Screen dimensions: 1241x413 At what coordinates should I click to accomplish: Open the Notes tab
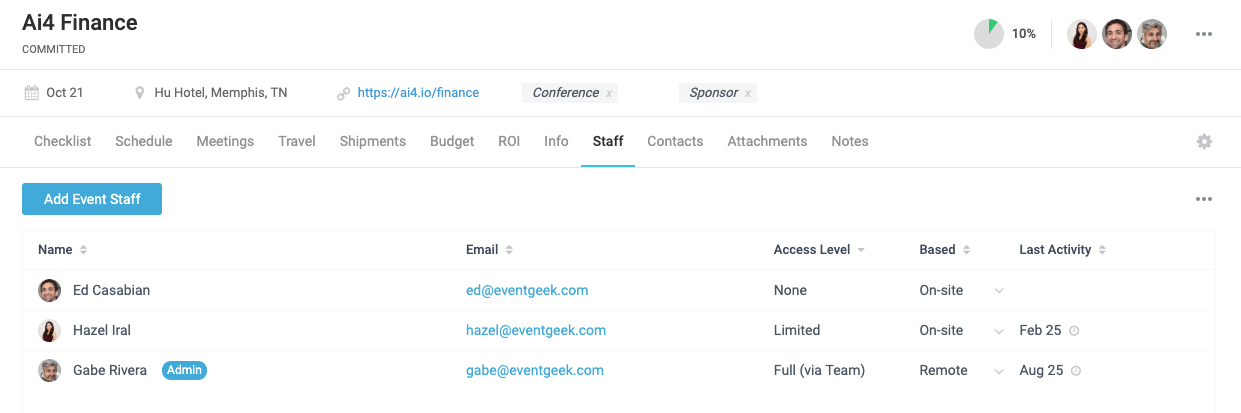[x=850, y=142]
